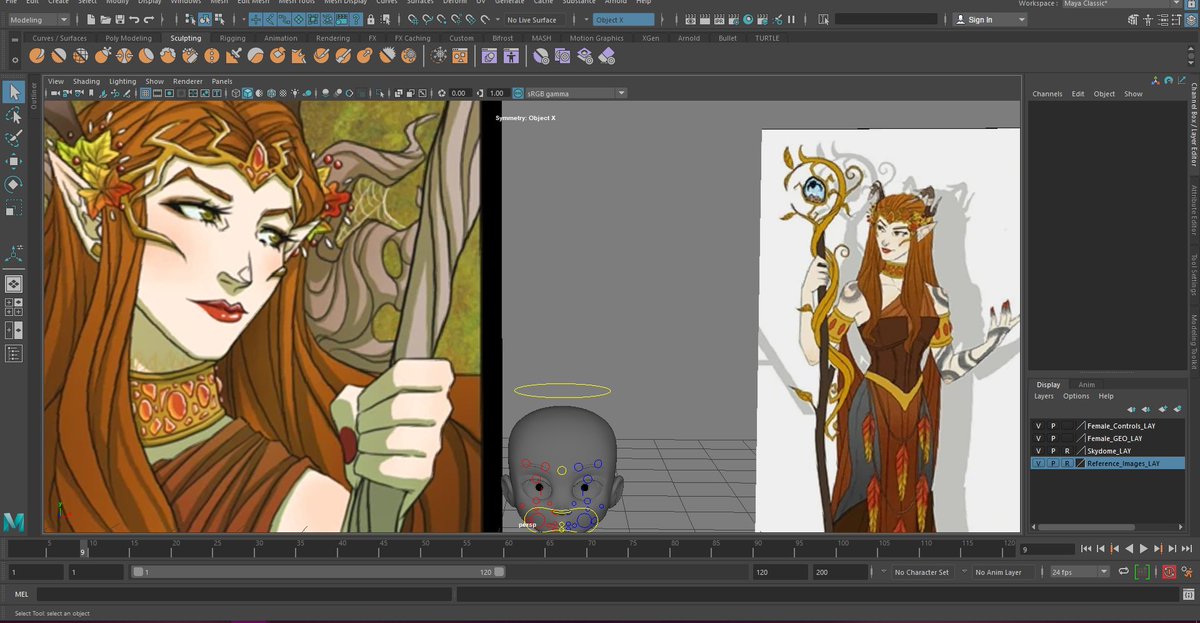
Task: Click the MEL command line input
Action: [x=244, y=594]
